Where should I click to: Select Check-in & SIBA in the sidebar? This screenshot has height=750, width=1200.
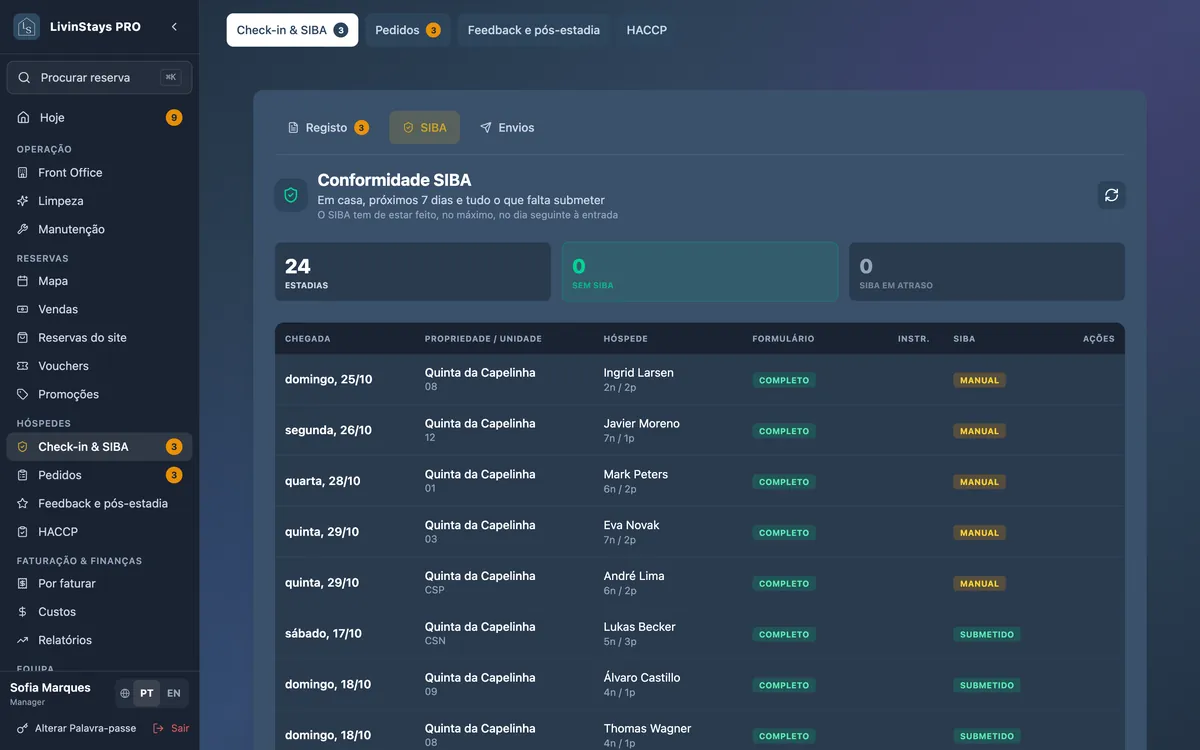point(99,447)
